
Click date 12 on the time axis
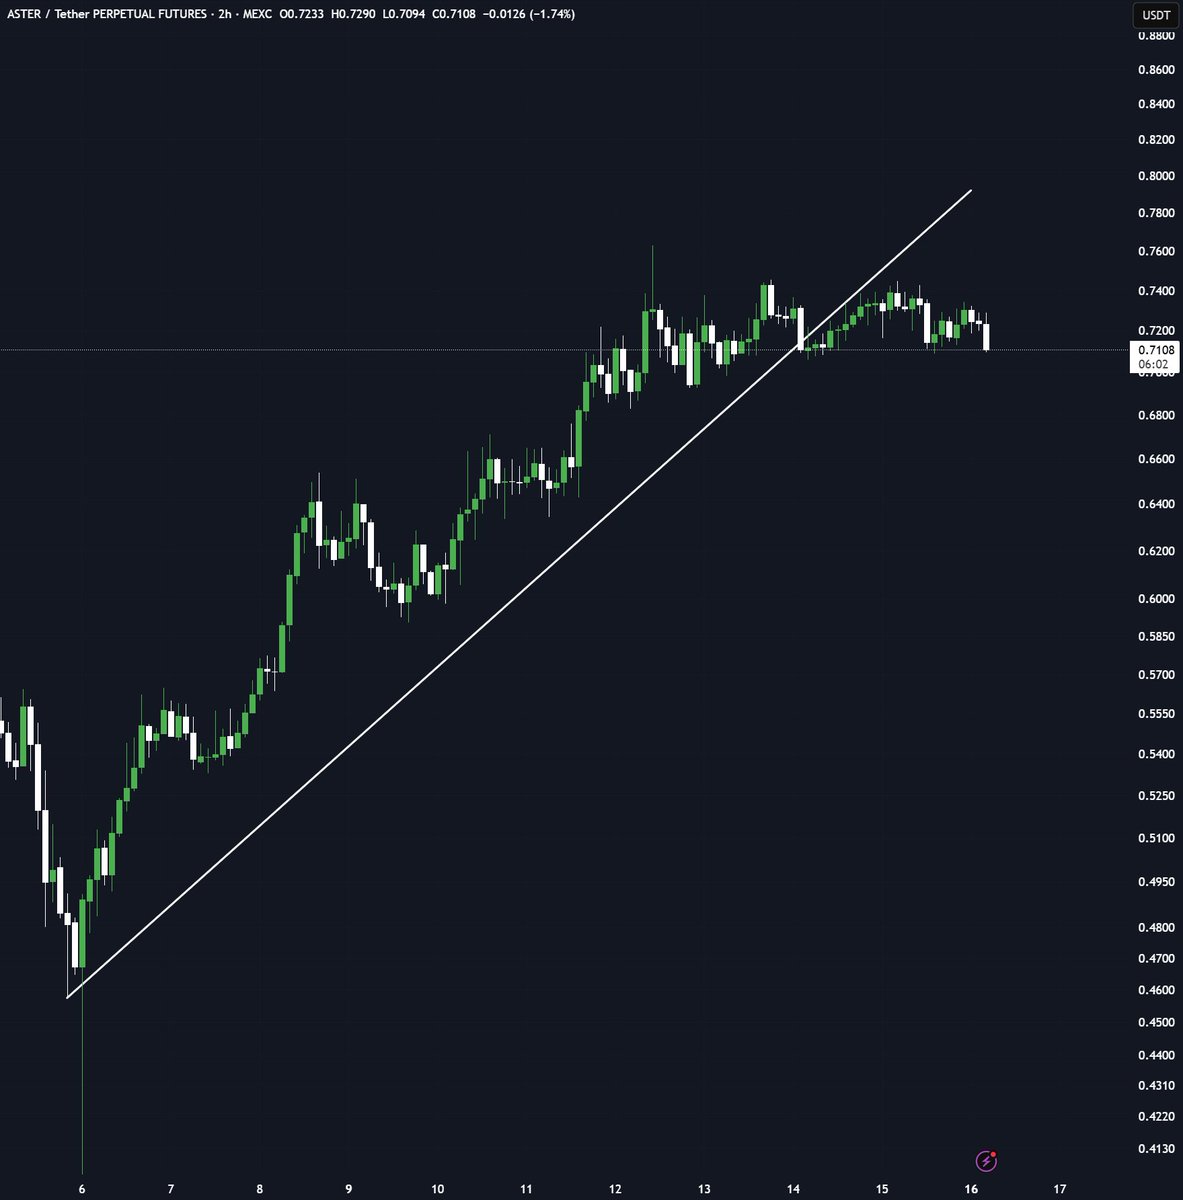pos(615,1189)
